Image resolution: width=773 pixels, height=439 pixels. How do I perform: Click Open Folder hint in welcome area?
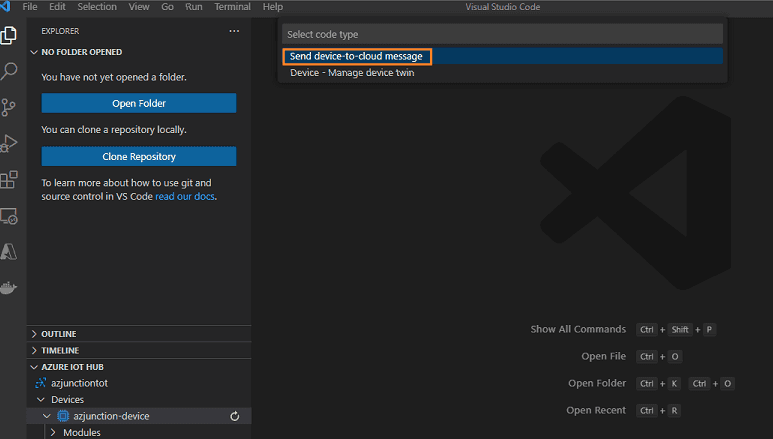coord(597,383)
